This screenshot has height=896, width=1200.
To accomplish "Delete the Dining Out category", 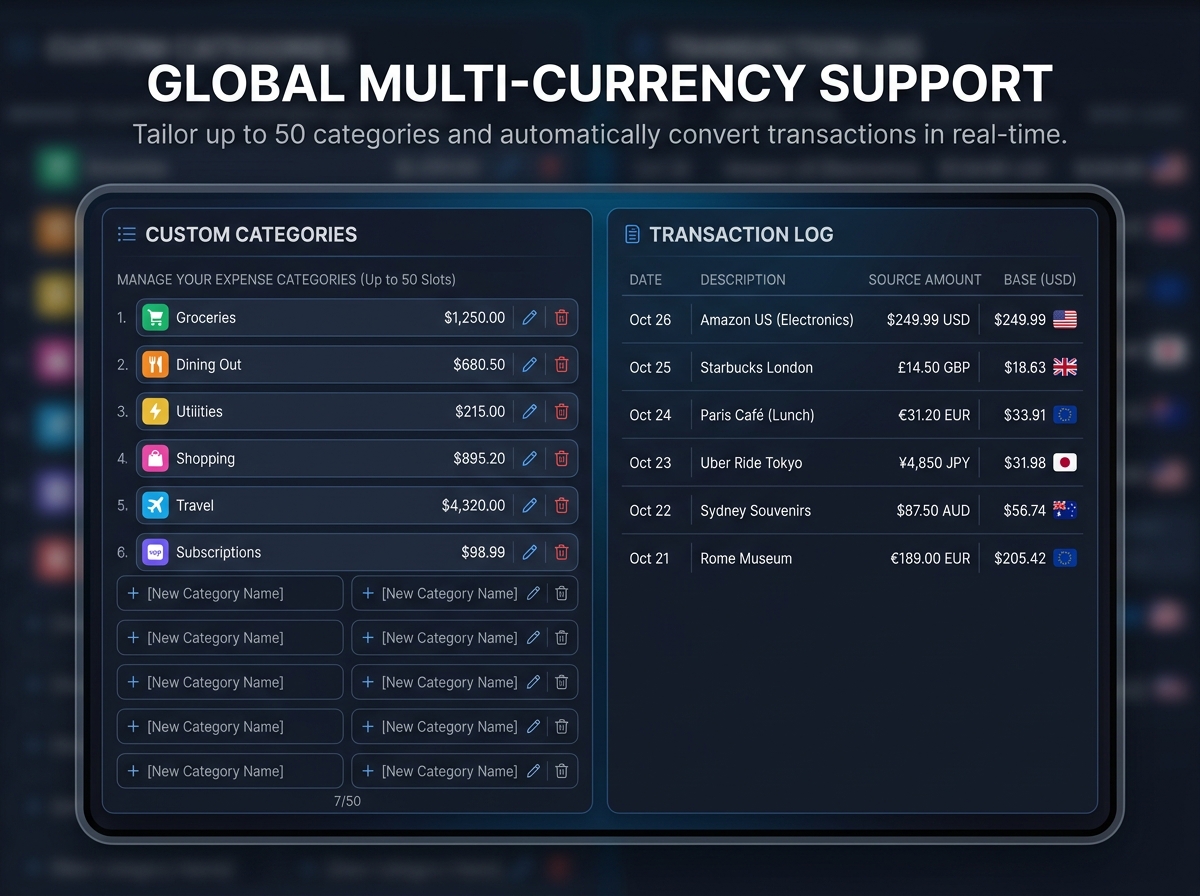I will click(562, 365).
